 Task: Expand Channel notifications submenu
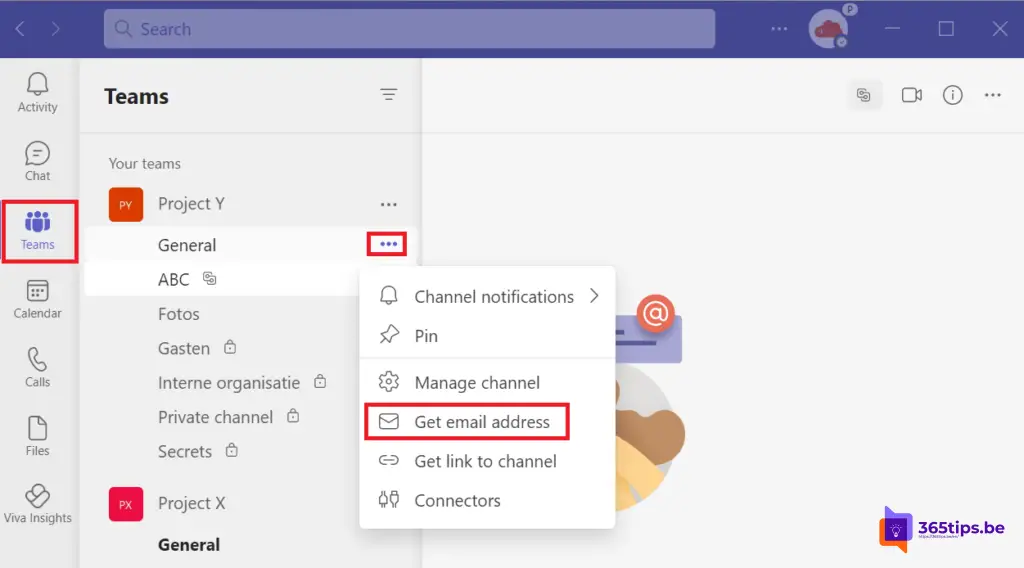[487, 296]
